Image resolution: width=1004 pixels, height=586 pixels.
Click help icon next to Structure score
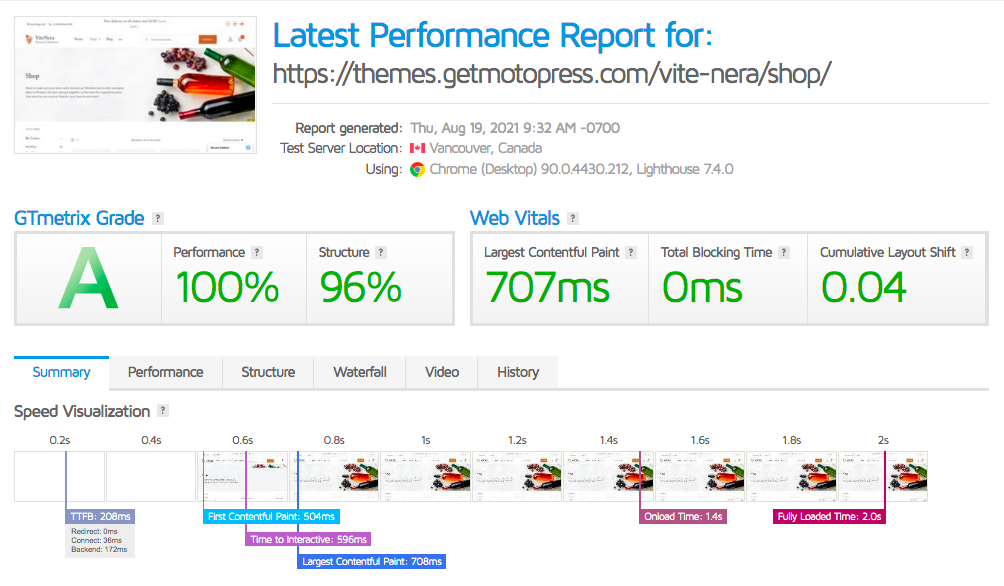(381, 253)
